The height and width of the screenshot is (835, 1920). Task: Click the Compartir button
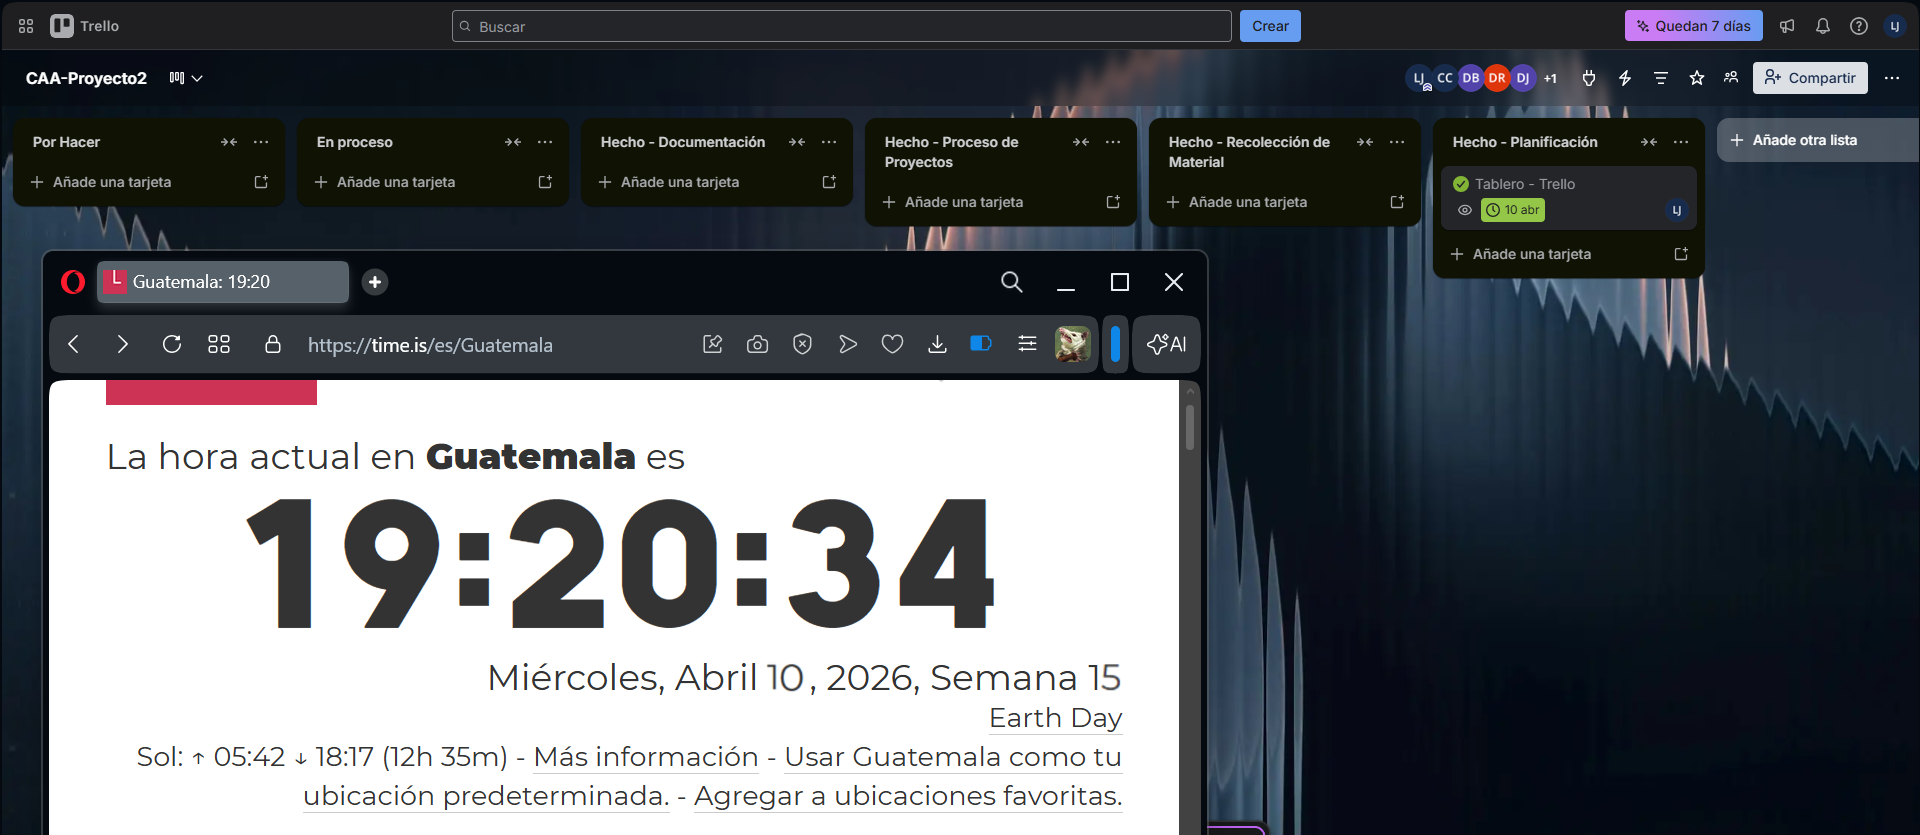click(1810, 78)
